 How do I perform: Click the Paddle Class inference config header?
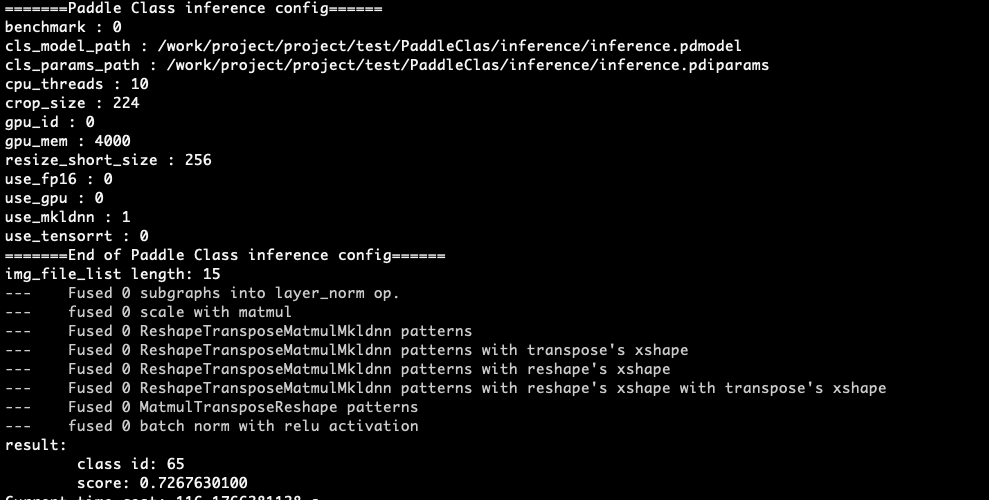pyautogui.click(x=194, y=9)
